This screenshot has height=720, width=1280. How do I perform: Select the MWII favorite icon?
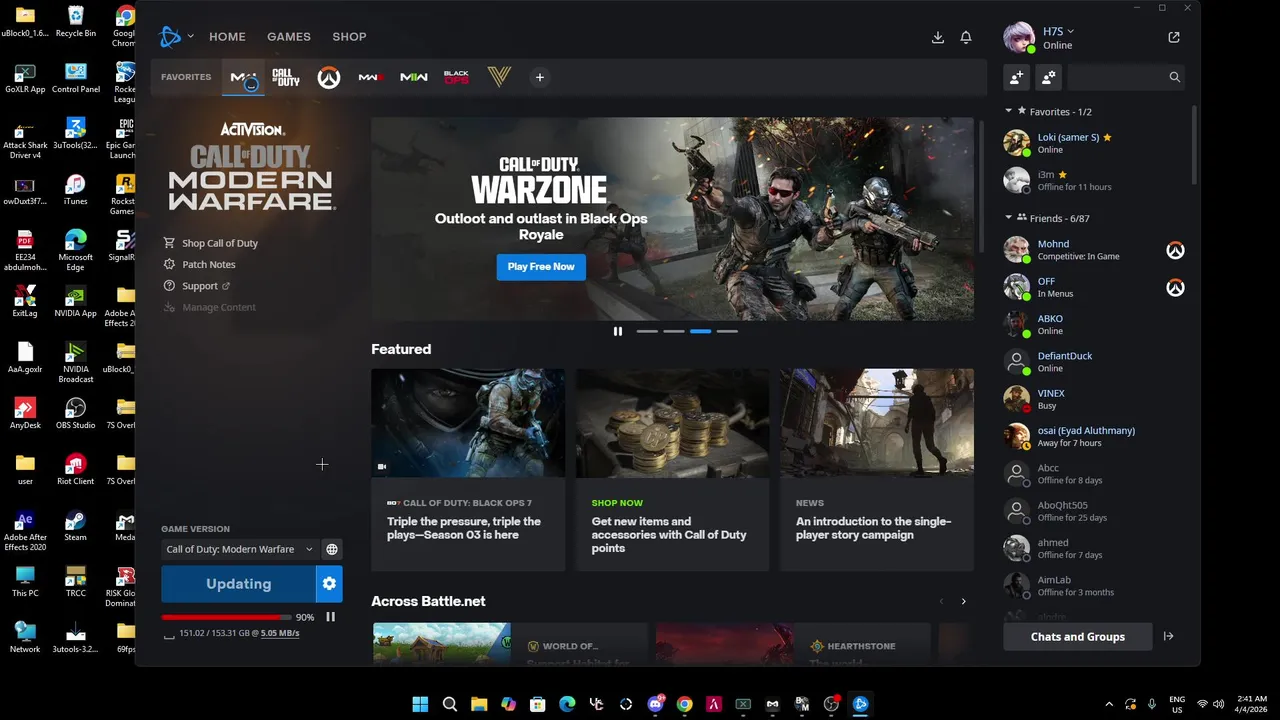point(414,77)
